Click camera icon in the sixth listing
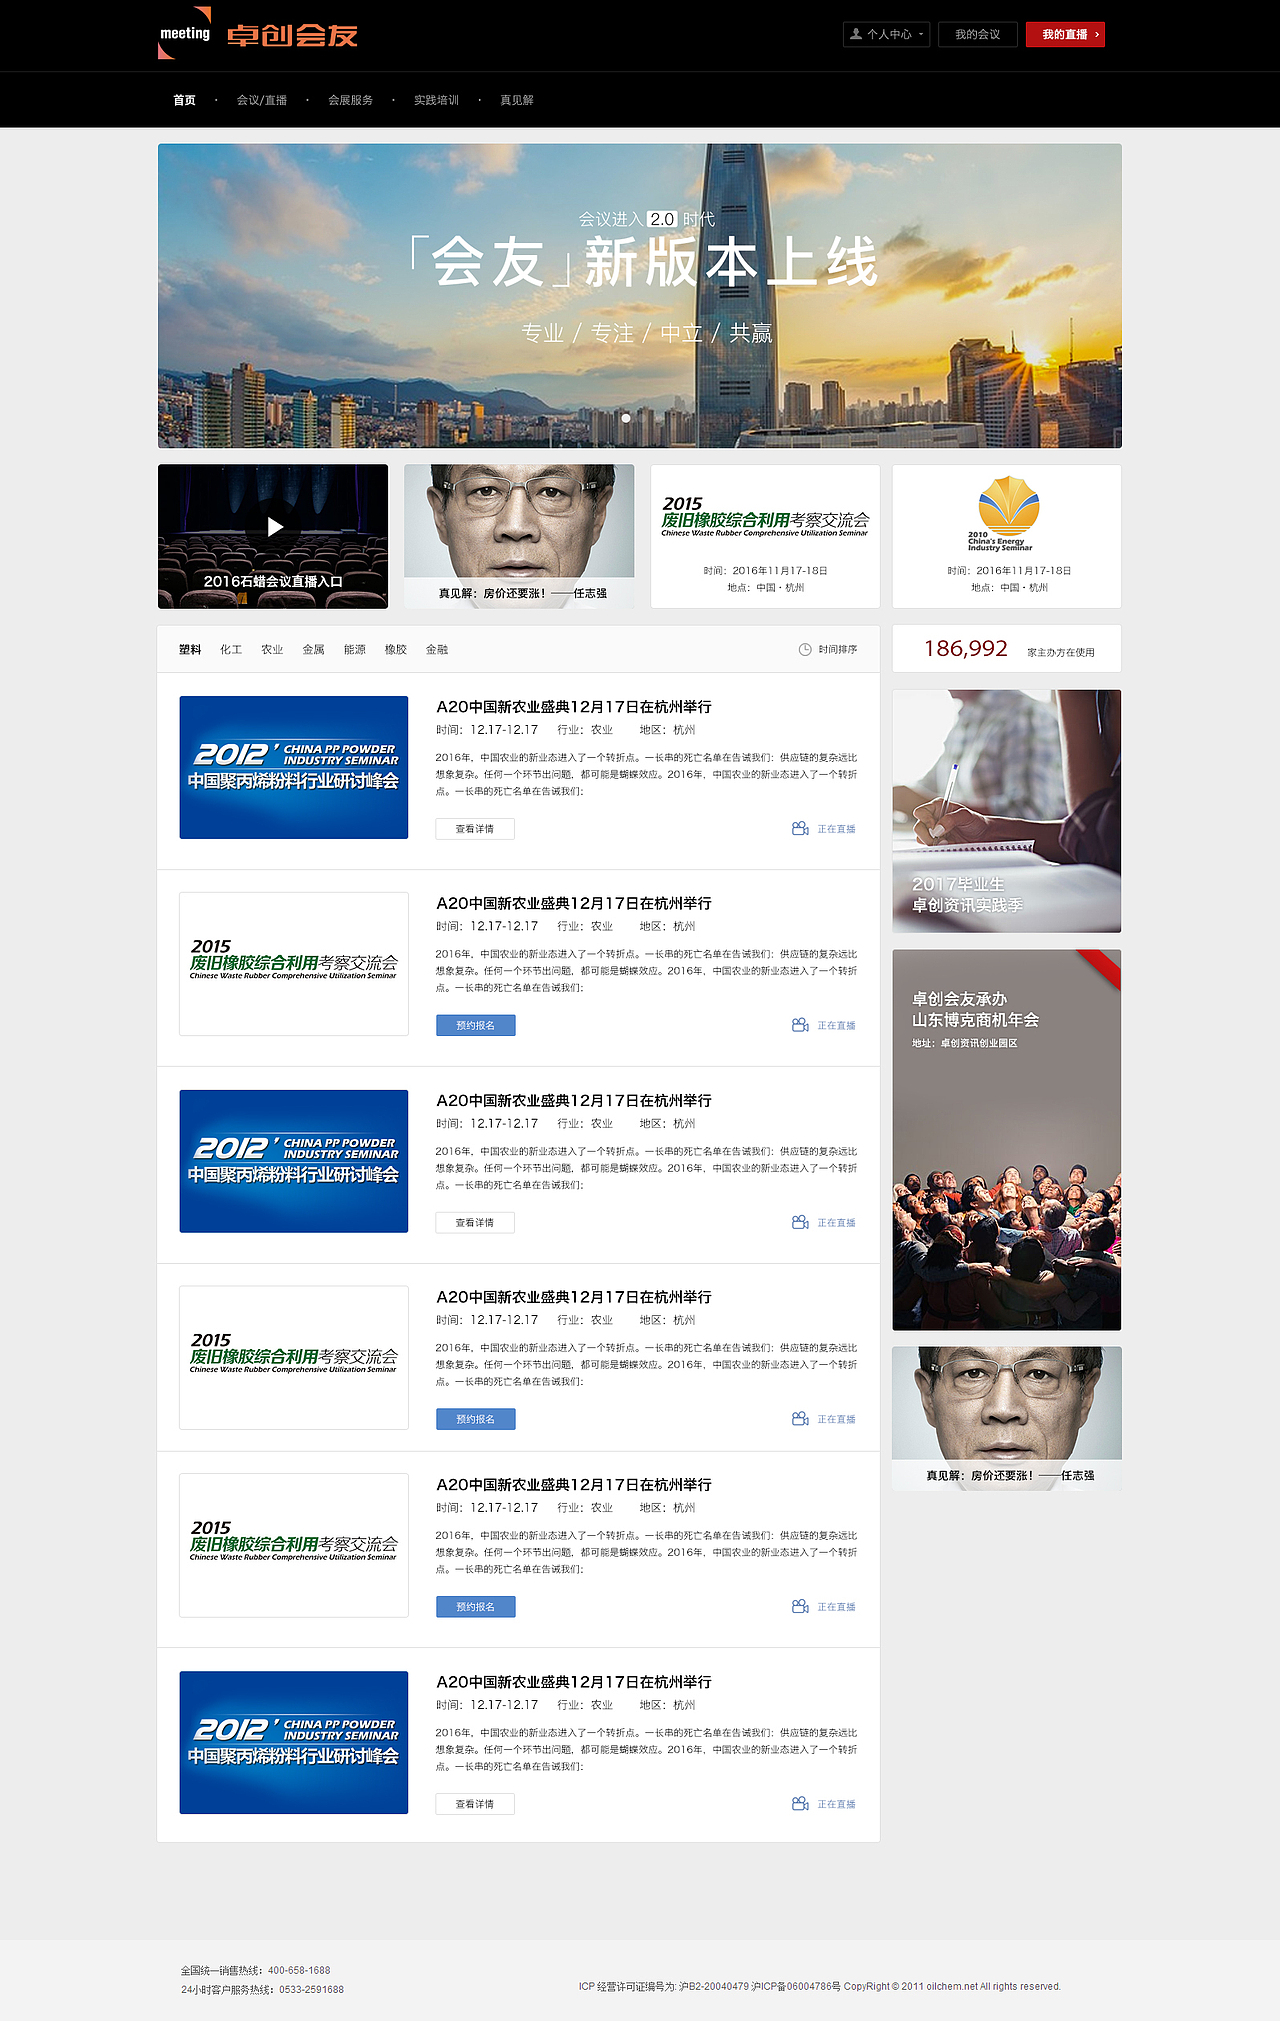Screen dimensions: 1280x2021 pos(800,1804)
